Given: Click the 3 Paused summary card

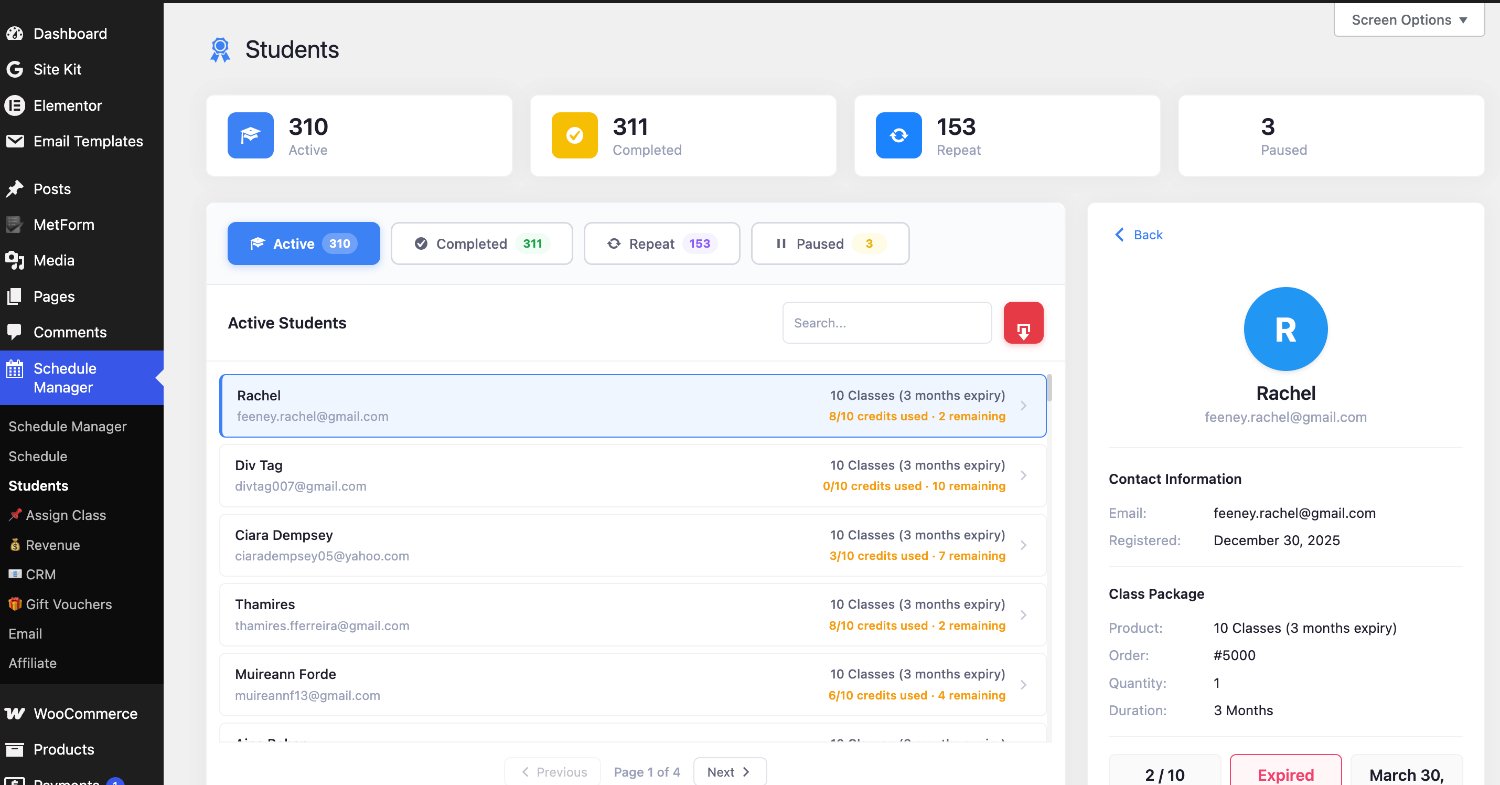Looking at the screenshot, I should coord(1331,136).
